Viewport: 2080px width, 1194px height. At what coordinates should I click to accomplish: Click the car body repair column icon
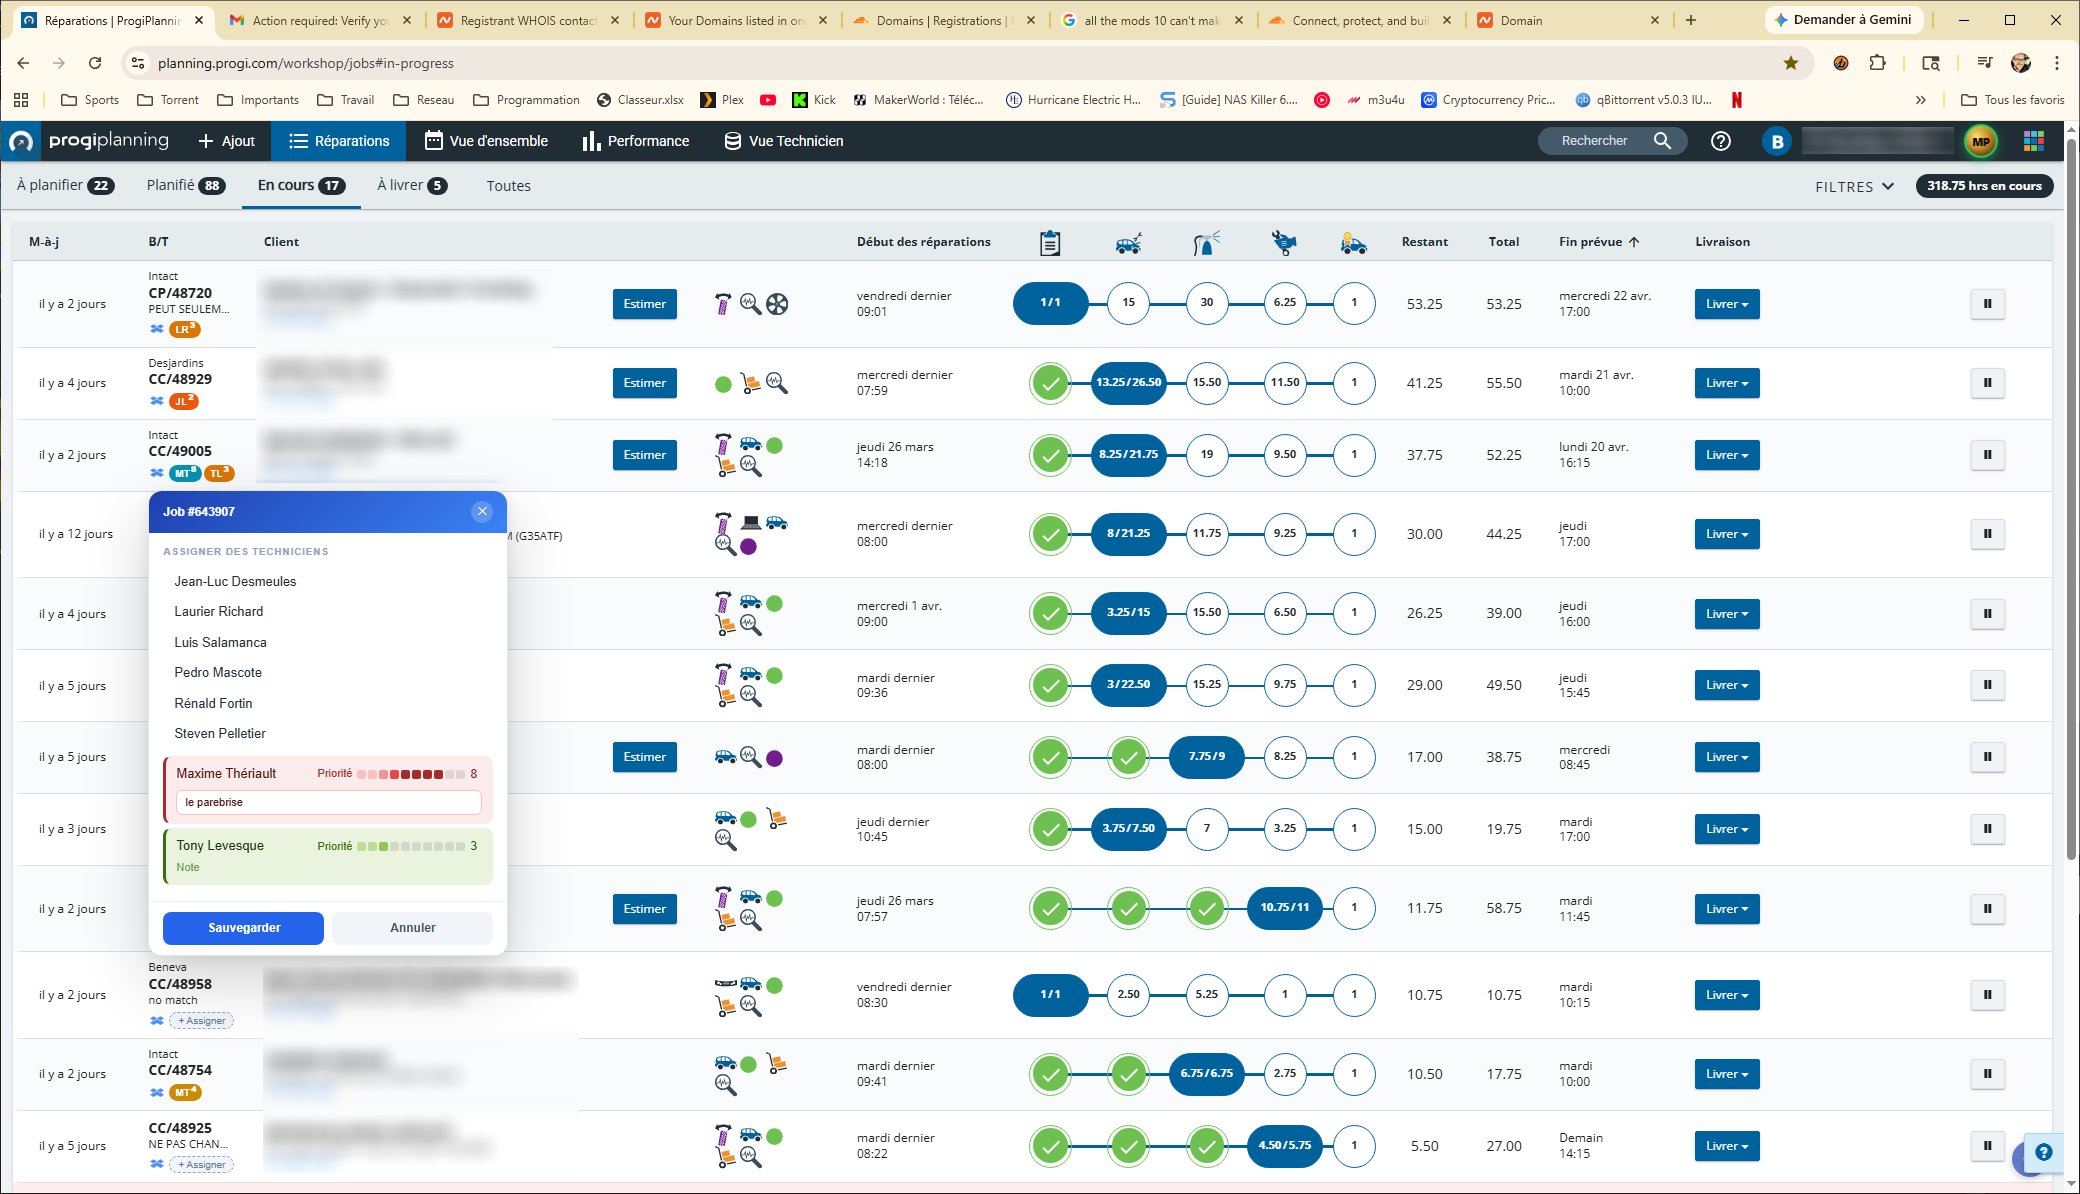[1128, 242]
